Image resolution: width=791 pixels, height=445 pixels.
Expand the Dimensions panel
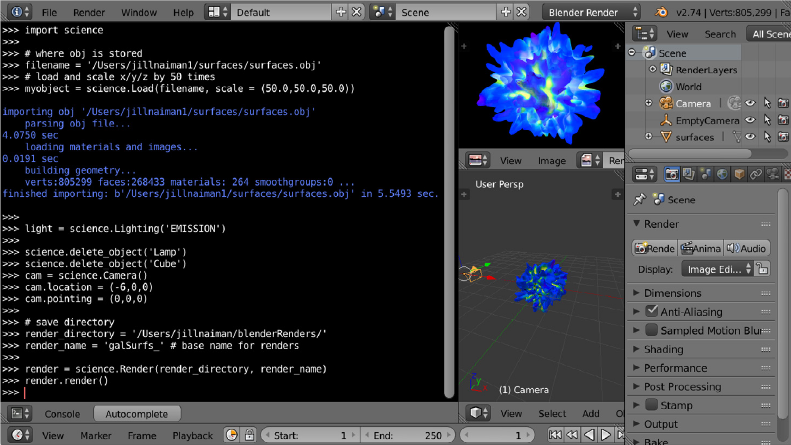[x=637, y=293]
